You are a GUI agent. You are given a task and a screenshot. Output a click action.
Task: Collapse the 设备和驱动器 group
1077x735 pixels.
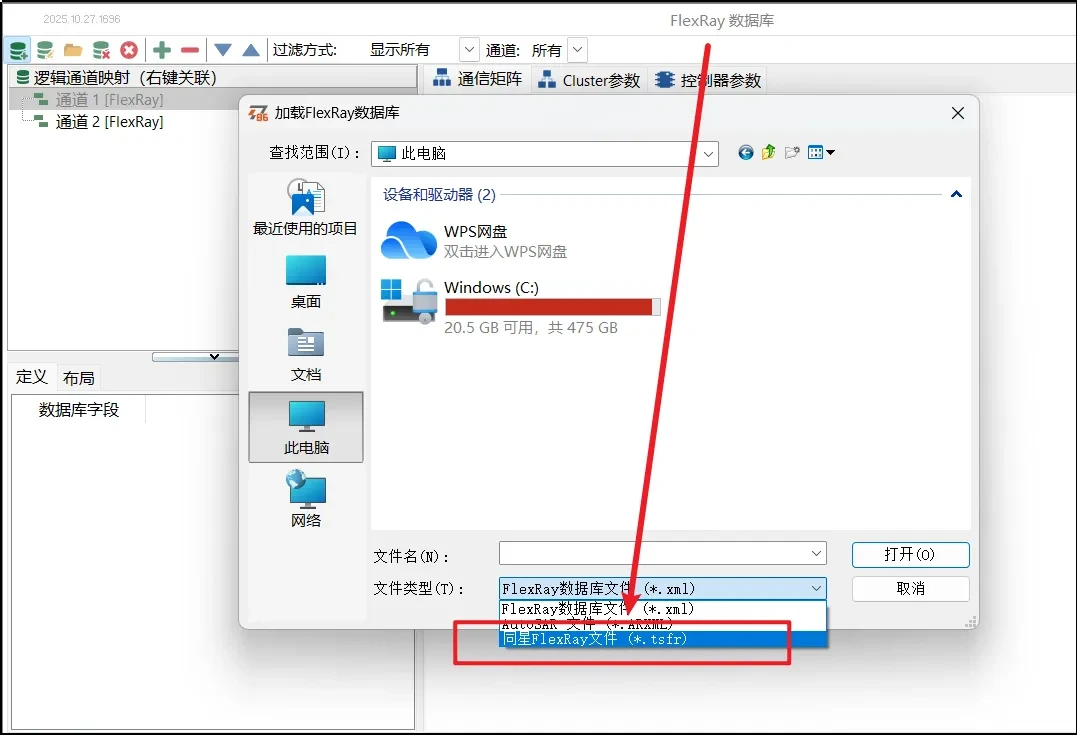(956, 195)
